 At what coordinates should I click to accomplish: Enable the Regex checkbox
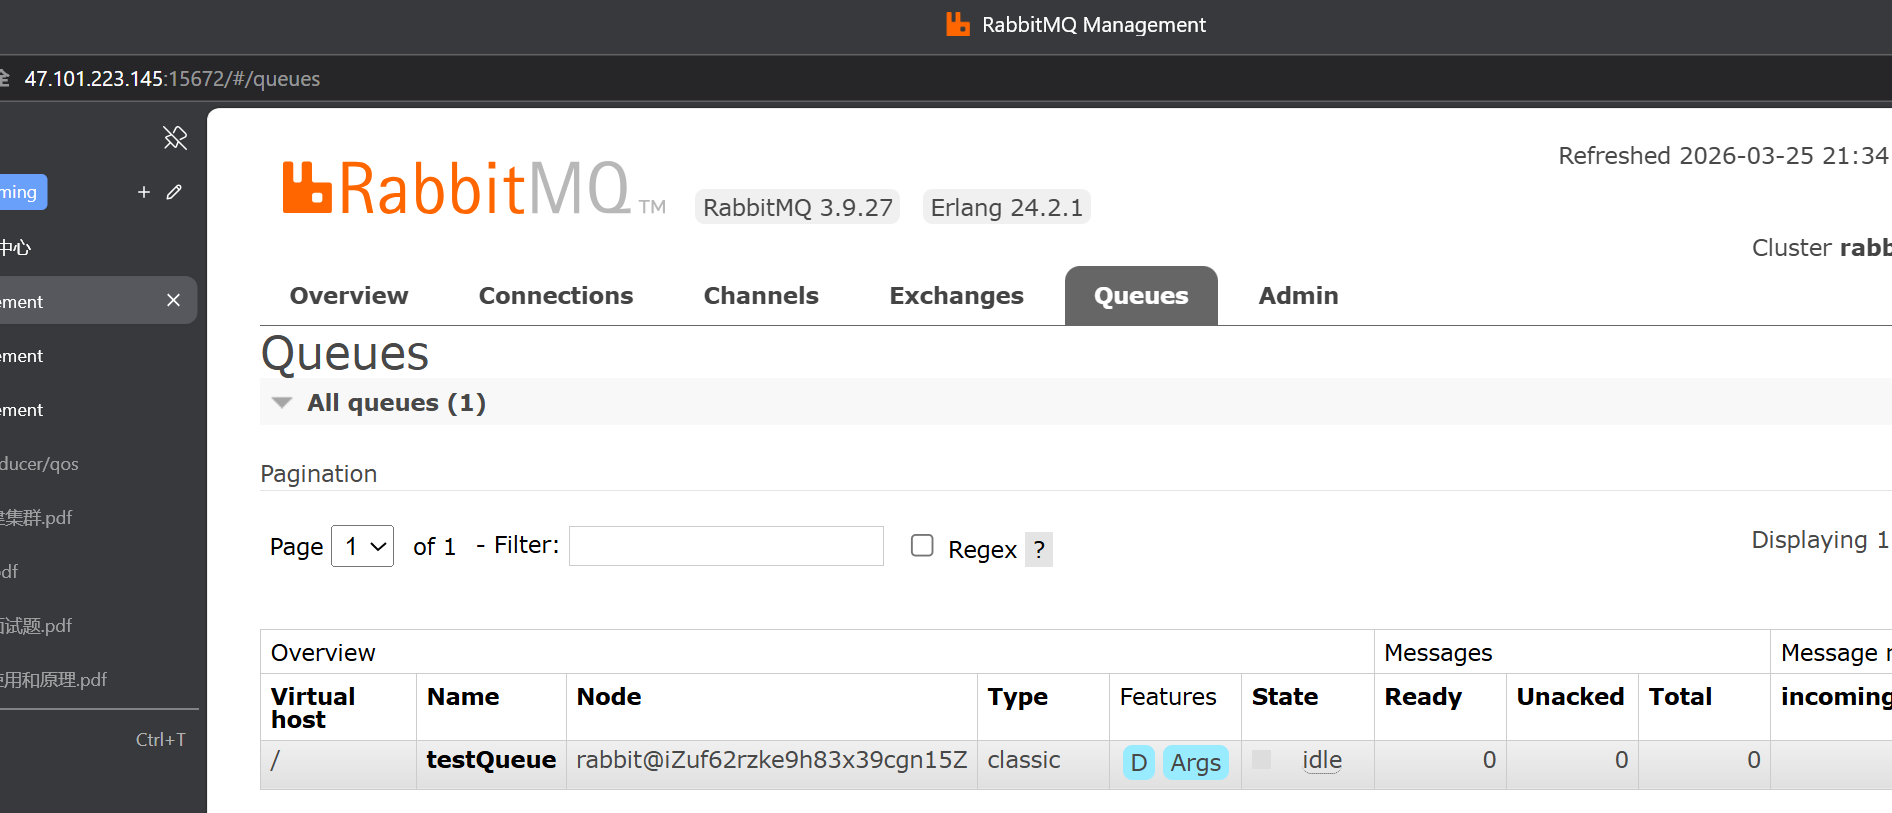(922, 545)
